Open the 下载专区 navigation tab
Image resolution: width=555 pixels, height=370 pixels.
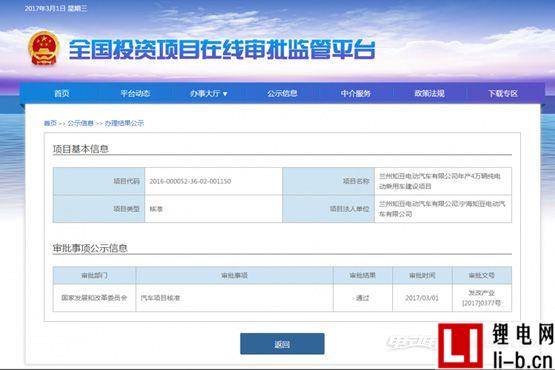pyautogui.click(x=503, y=93)
